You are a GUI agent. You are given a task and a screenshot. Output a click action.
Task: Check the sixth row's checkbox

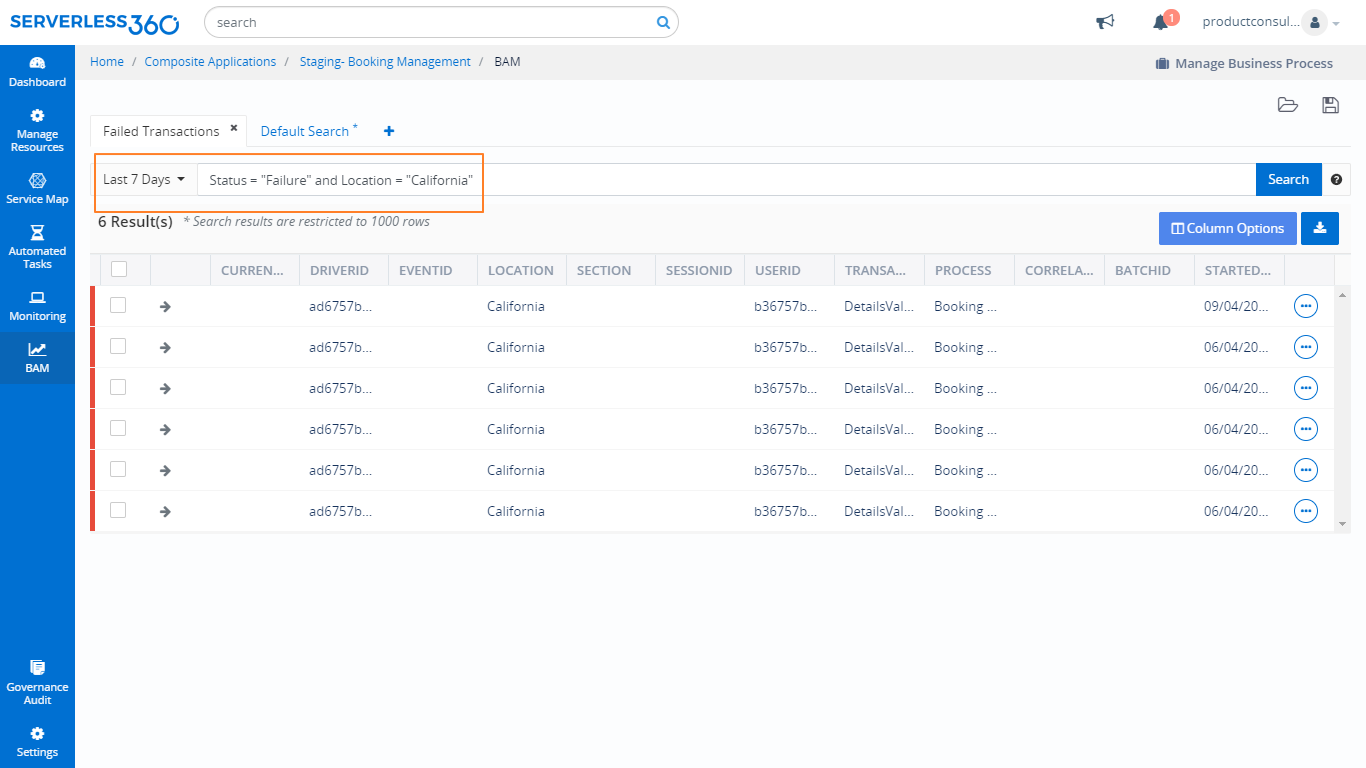[x=118, y=510]
